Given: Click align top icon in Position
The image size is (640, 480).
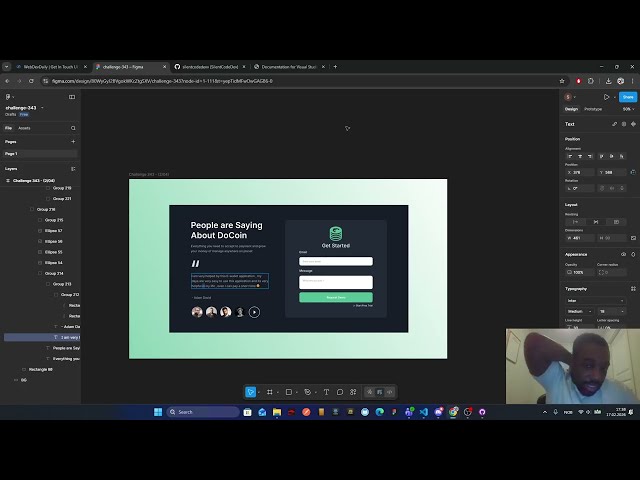Looking at the screenshot, I should coord(601,156).
